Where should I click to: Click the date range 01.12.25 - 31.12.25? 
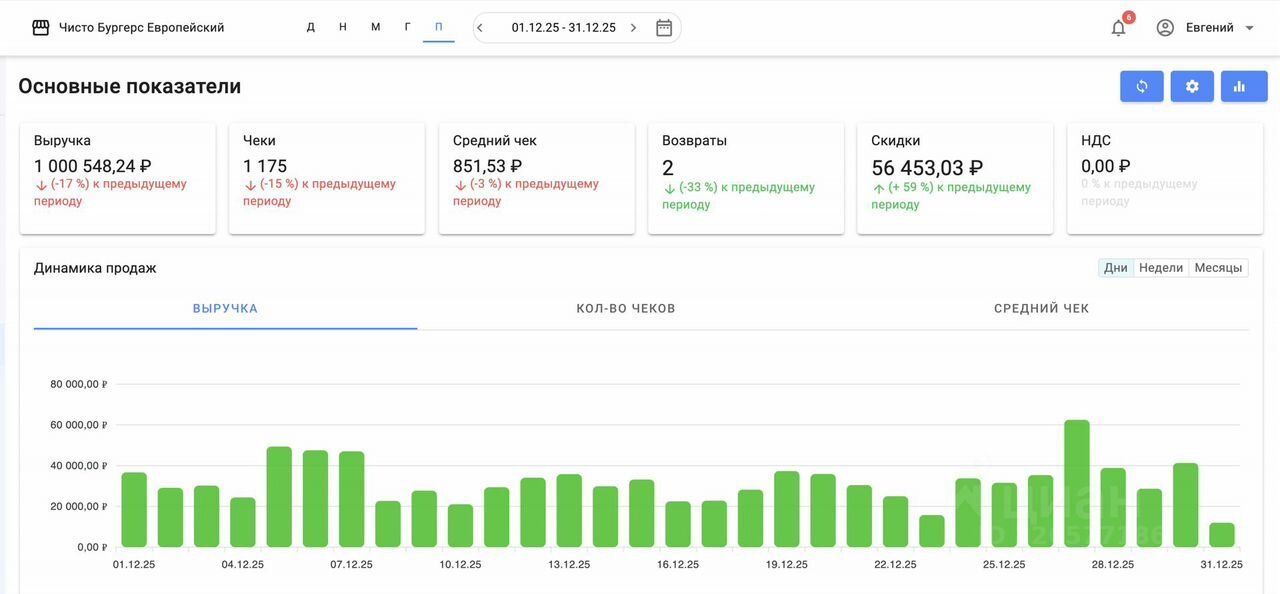point(563,28)
